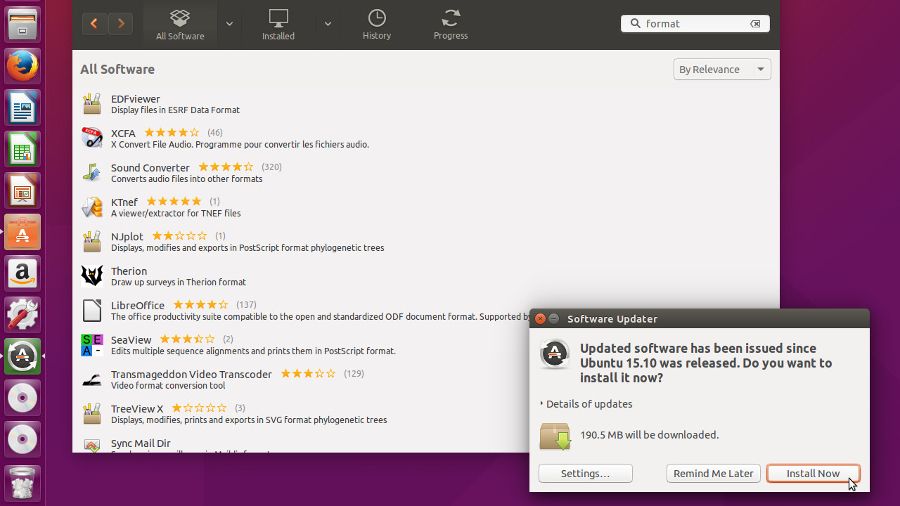Launch LibreOffice Impress from the launcher

(x=22, y=190)
